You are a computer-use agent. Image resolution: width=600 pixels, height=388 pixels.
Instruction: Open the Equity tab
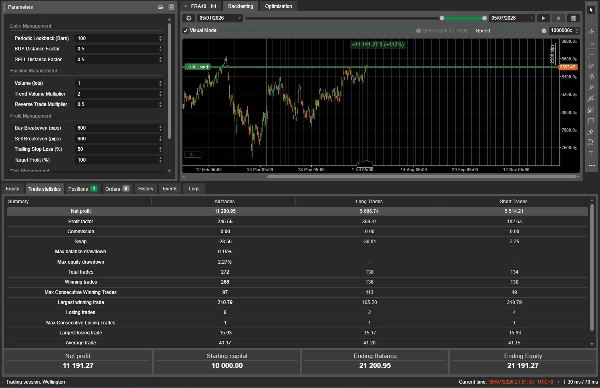coord(12,189)
